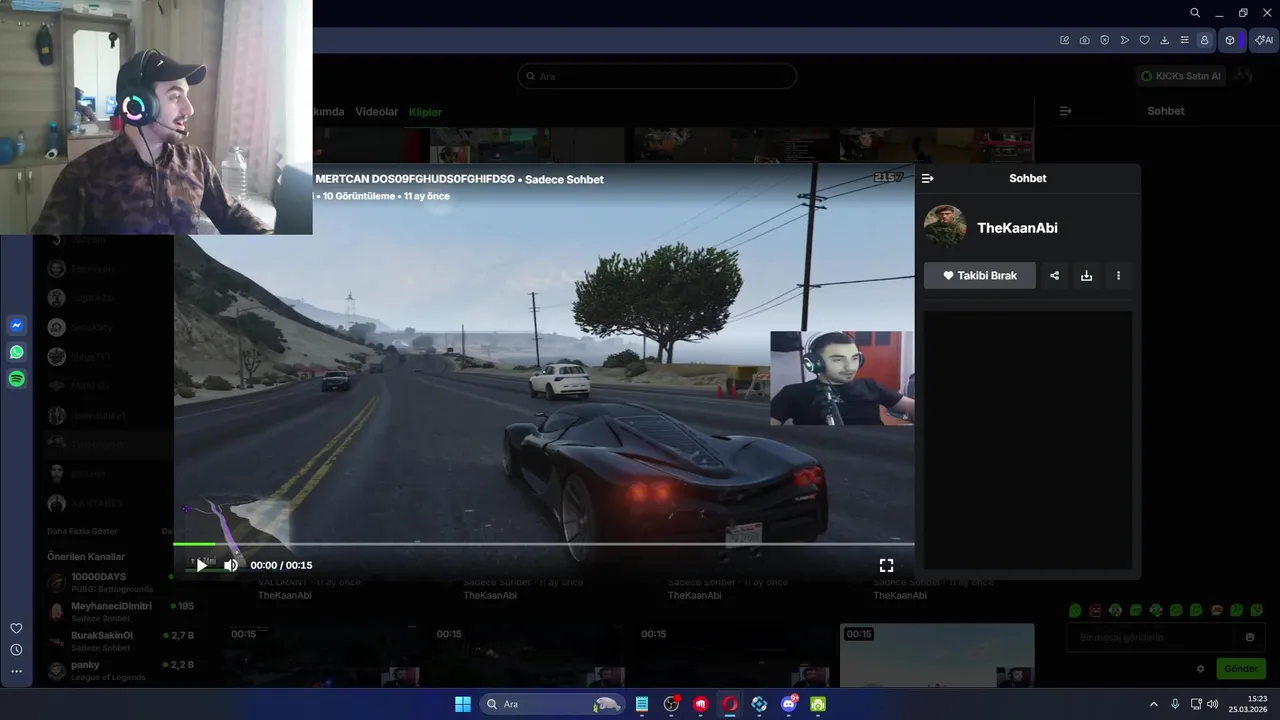Open Messenger in Opera sidebar
Viewport: 1280px width, 720px height.
pyautogui.click(x=16, y=325)
